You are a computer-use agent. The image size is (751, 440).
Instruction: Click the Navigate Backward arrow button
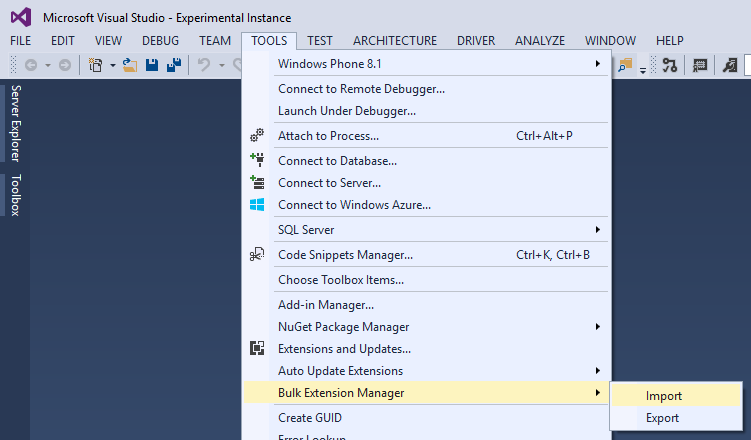click(31, 65)
